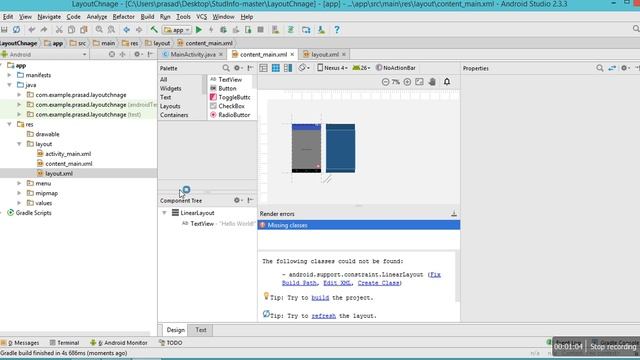Click the Pan hand icon

point(432,82)
